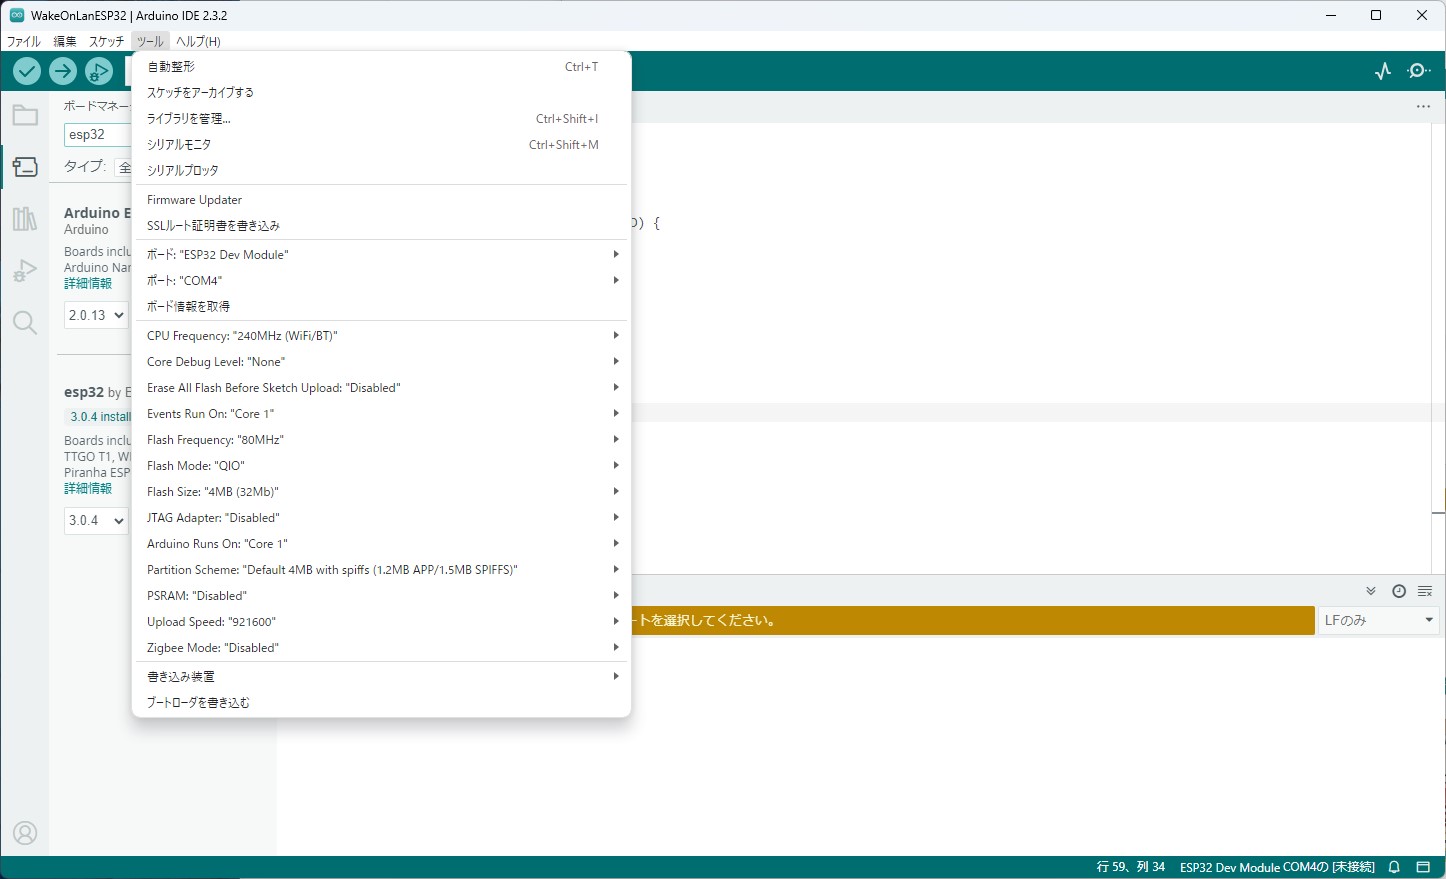
Task: Choose シリアルモニタ in the tools menu
Action: tap(381, 145)
